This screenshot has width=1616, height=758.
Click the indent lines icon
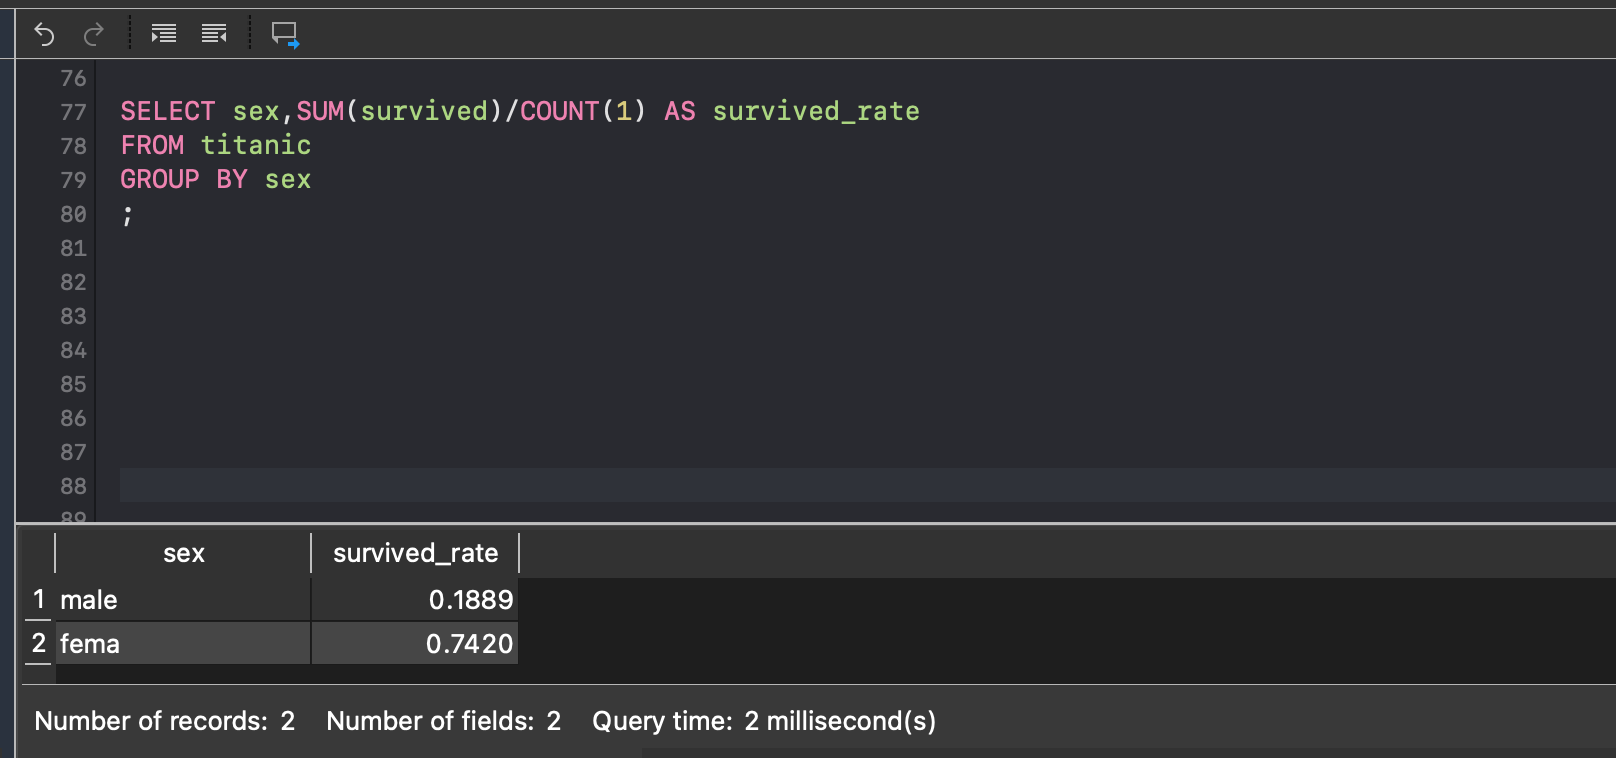click(164, 34)
